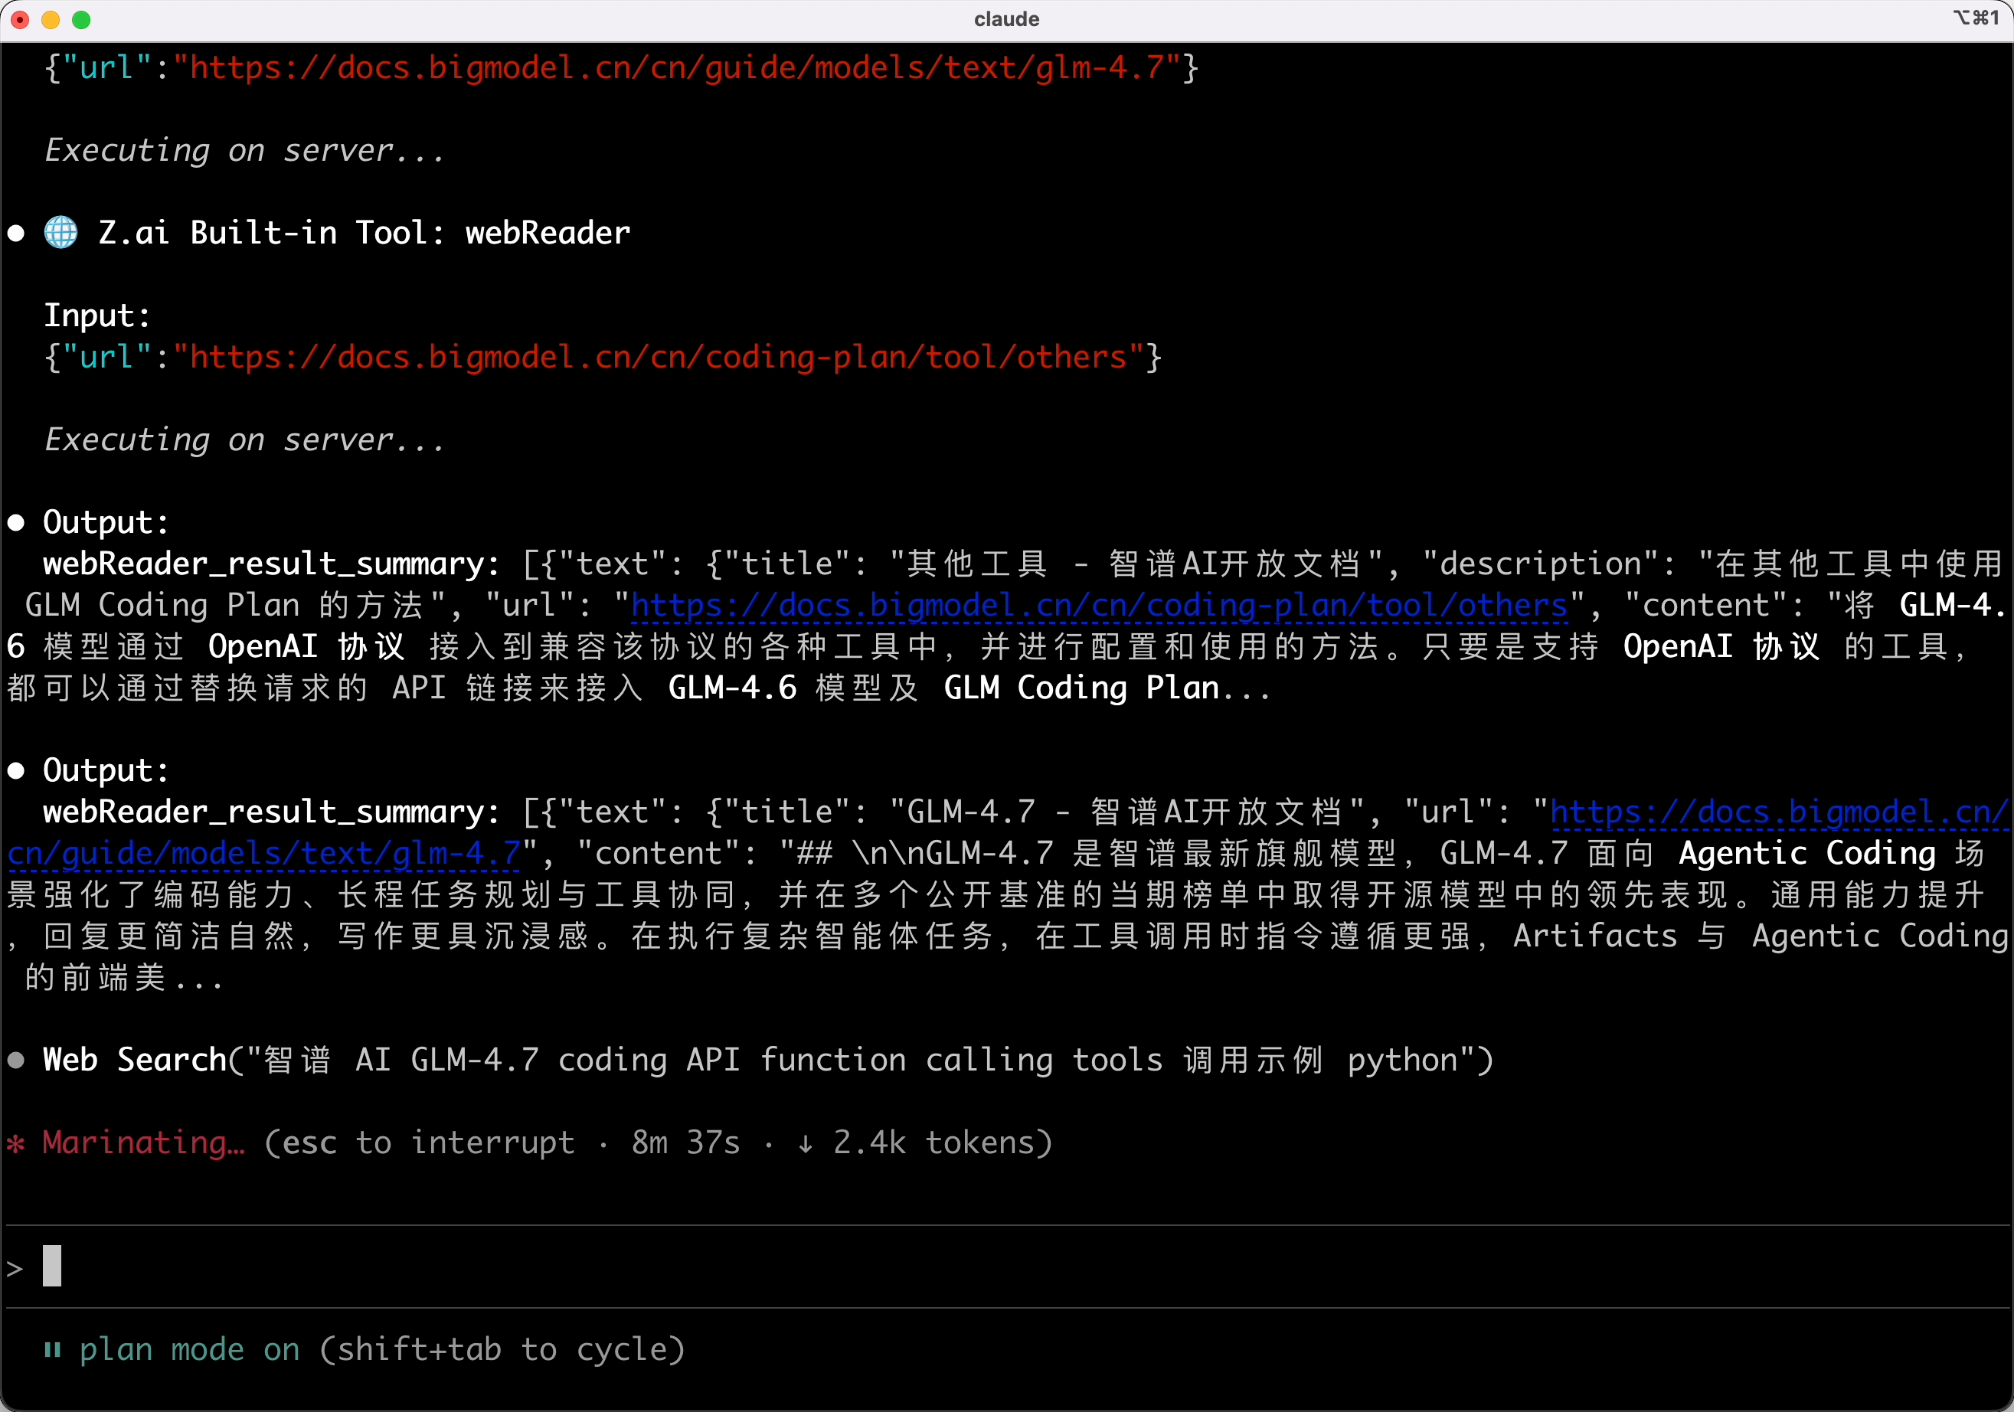The height and width of the screenshot is (1412, 2014).
Task: Click the globe icon beside webReader
Action: pyautogui.click(x=61, y=233)
